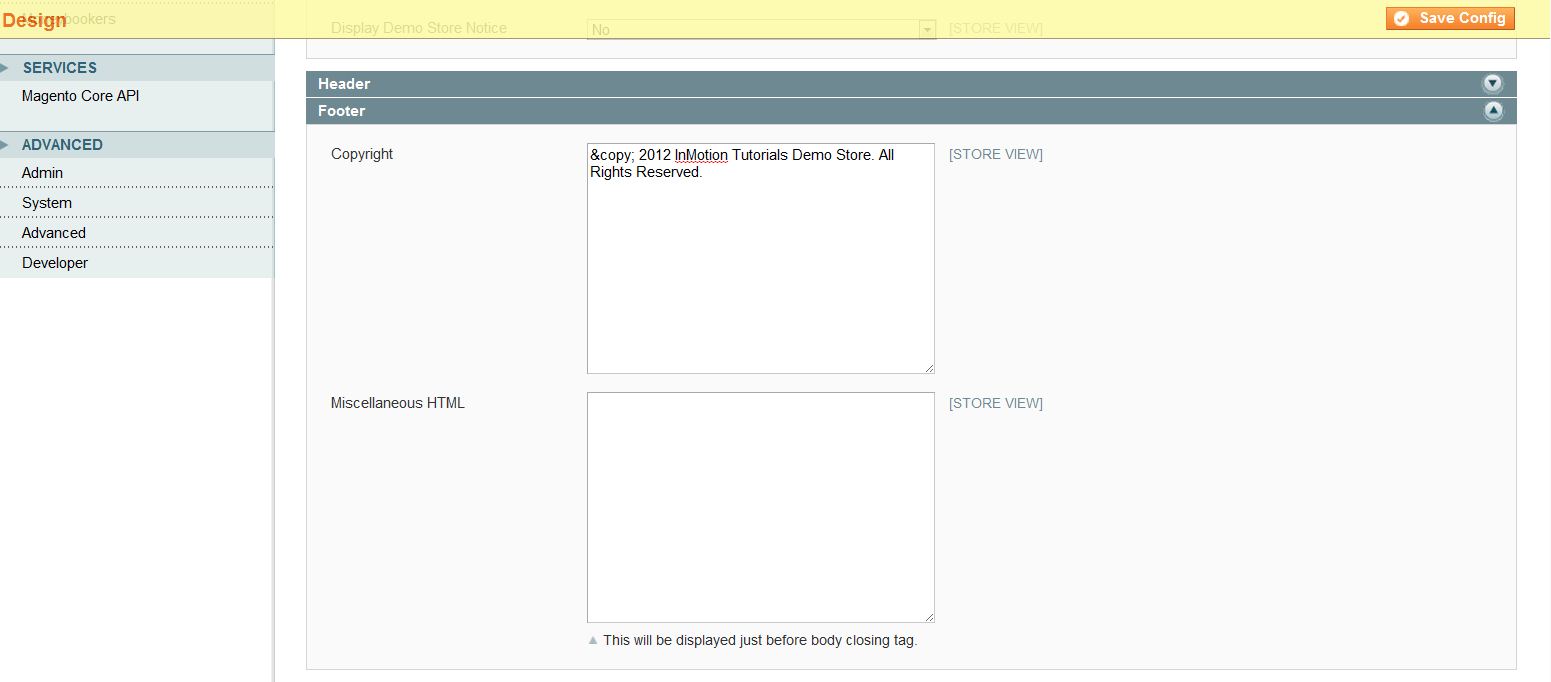Grab the Copyright textarea resize handle

coord(929,368)
